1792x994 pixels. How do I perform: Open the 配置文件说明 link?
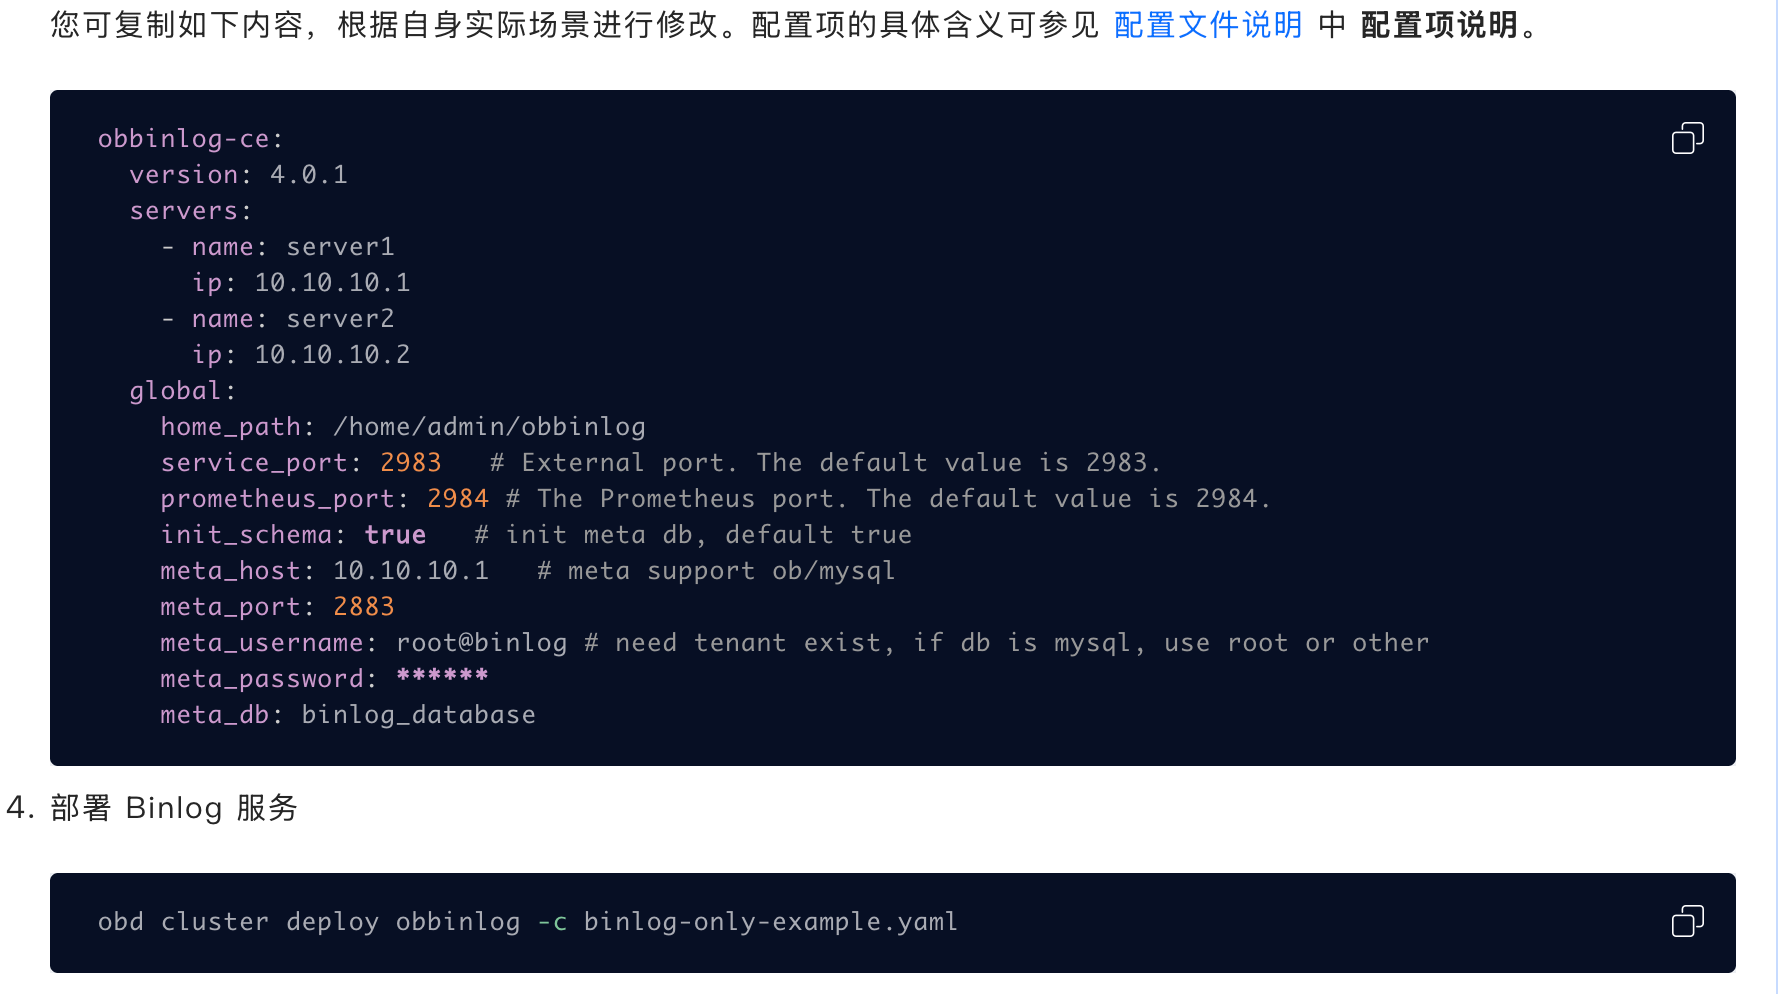(x=1207, y=25)
